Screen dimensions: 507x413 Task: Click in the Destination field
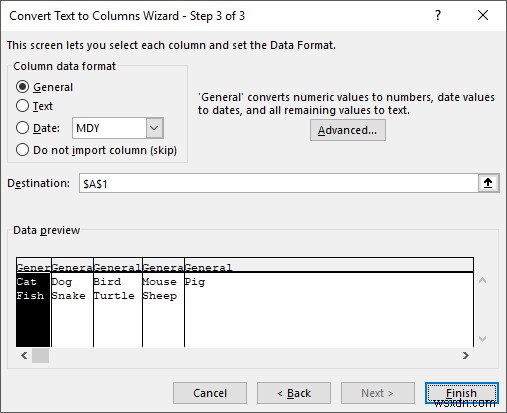pos(279,183)
